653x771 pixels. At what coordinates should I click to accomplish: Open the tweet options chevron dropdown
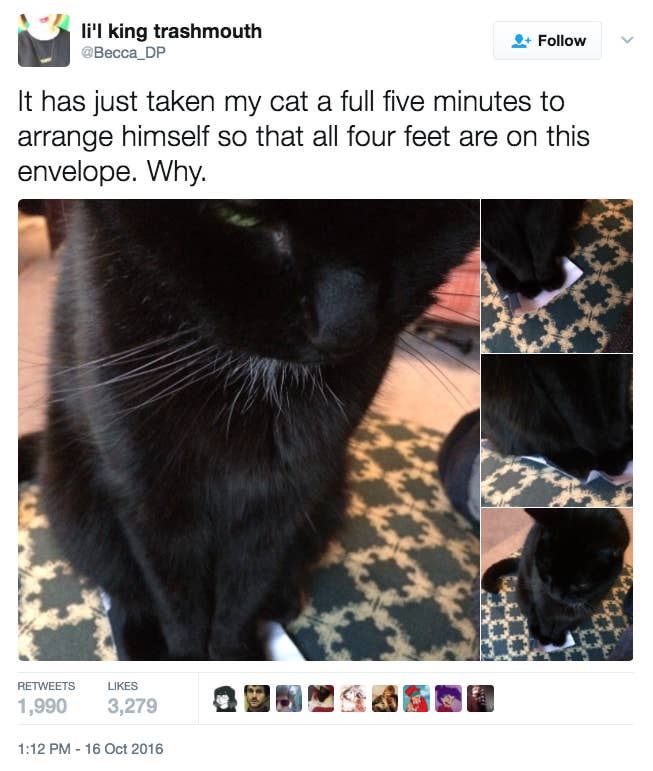point(627,40)
